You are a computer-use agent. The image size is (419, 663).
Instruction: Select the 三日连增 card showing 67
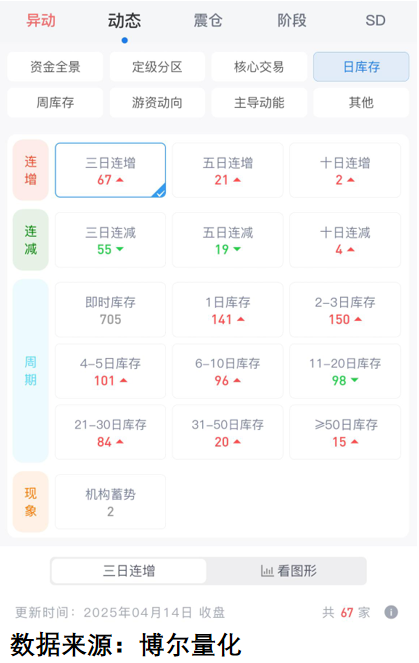click(110, 170)
